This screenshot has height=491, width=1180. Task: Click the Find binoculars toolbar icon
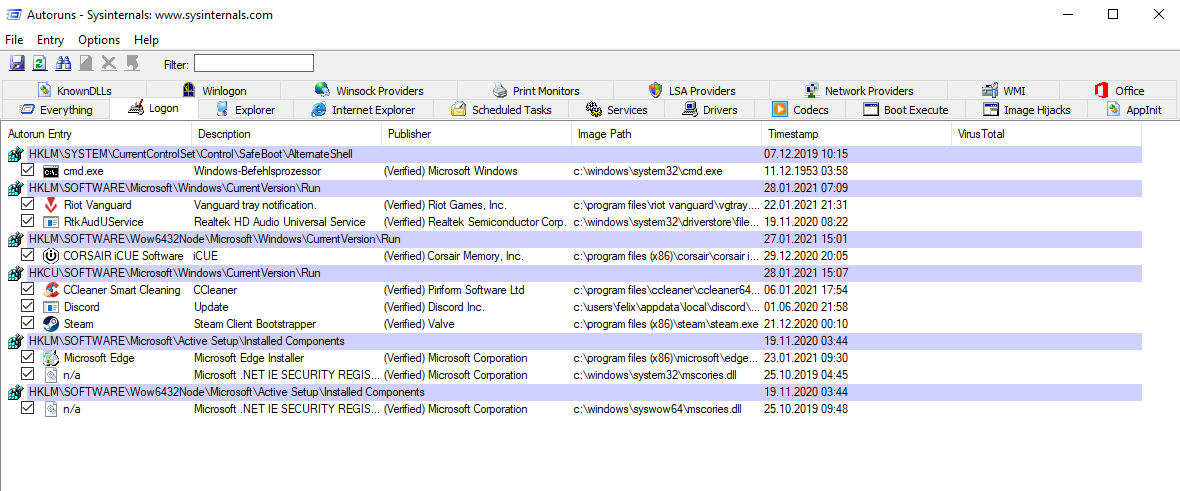pyautogui.click(x=63, y=63)
